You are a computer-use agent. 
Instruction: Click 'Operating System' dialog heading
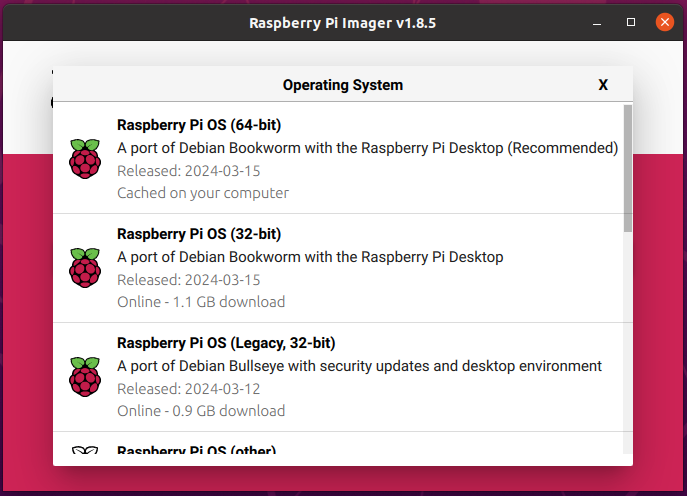(343, 85)
